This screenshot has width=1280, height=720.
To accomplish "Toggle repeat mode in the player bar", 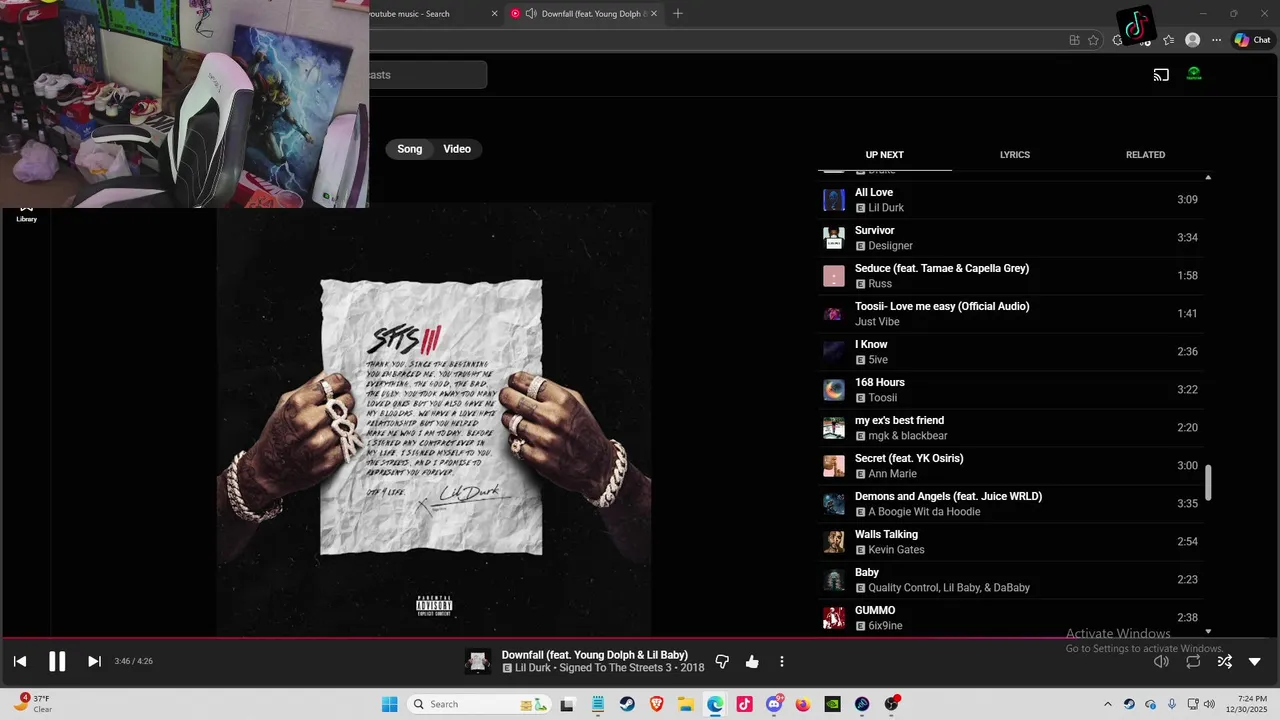I will click(1193, 661).
